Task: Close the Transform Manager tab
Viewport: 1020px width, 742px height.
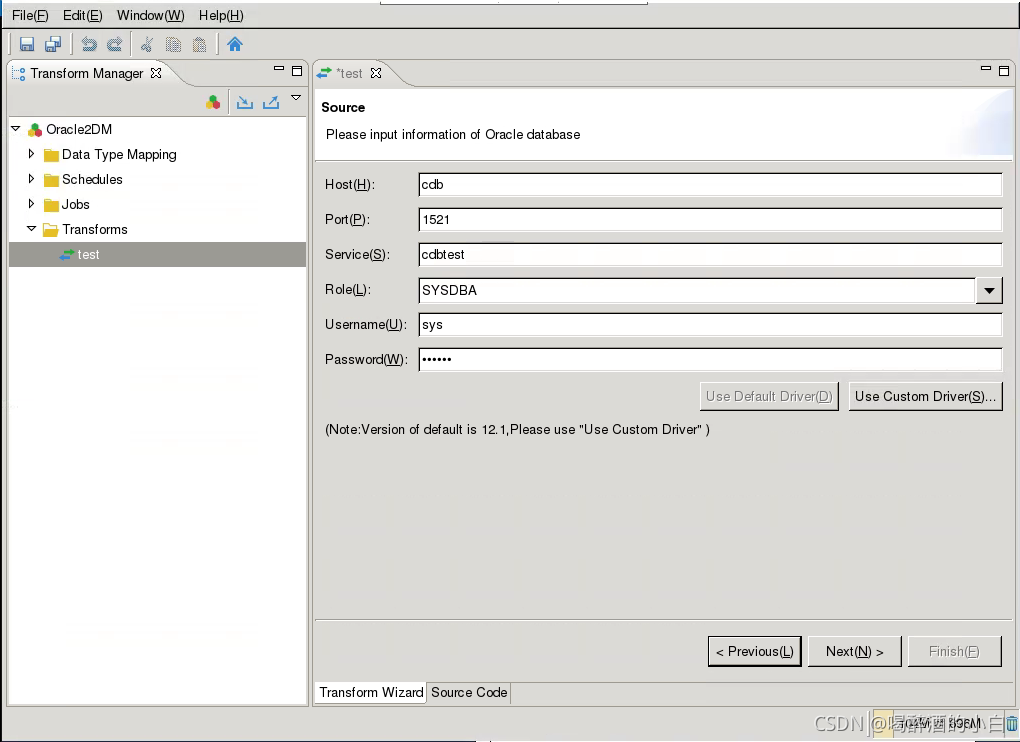Action: coord(156,73)
